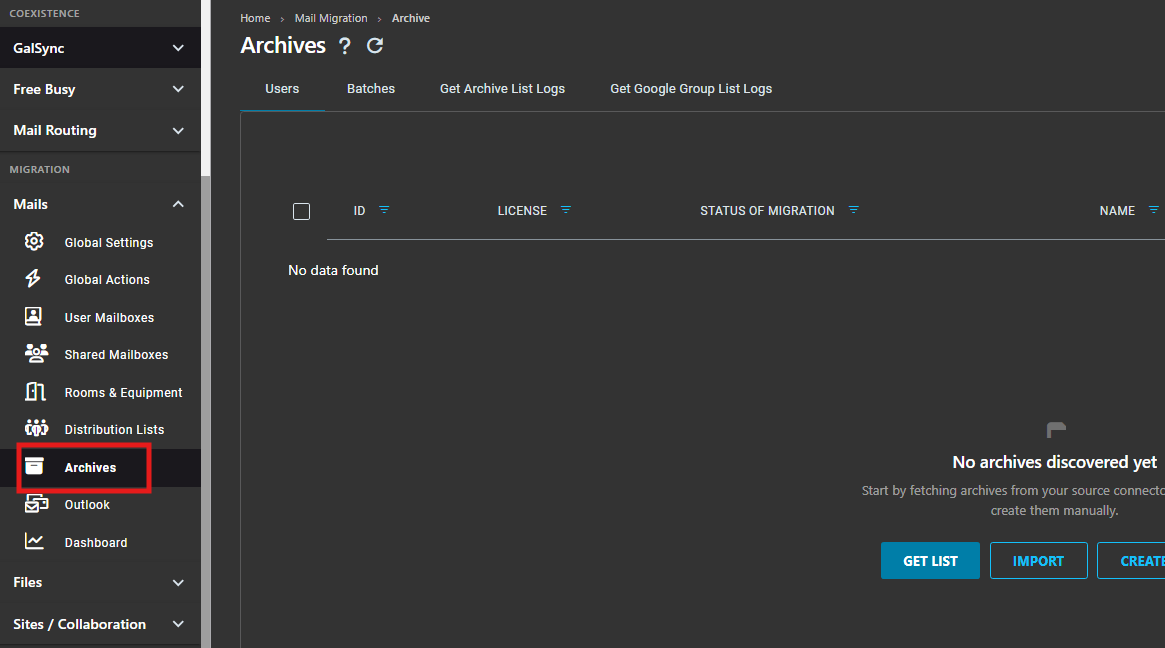Toggle the select-all checkbox in table header
The width and height of the screenshot is (1165, 648).
[302, 212]
